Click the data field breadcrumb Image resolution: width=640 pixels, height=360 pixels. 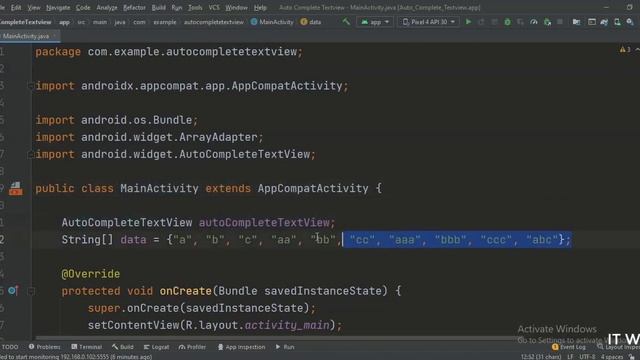pyautogui.click(x=311, y=22)
